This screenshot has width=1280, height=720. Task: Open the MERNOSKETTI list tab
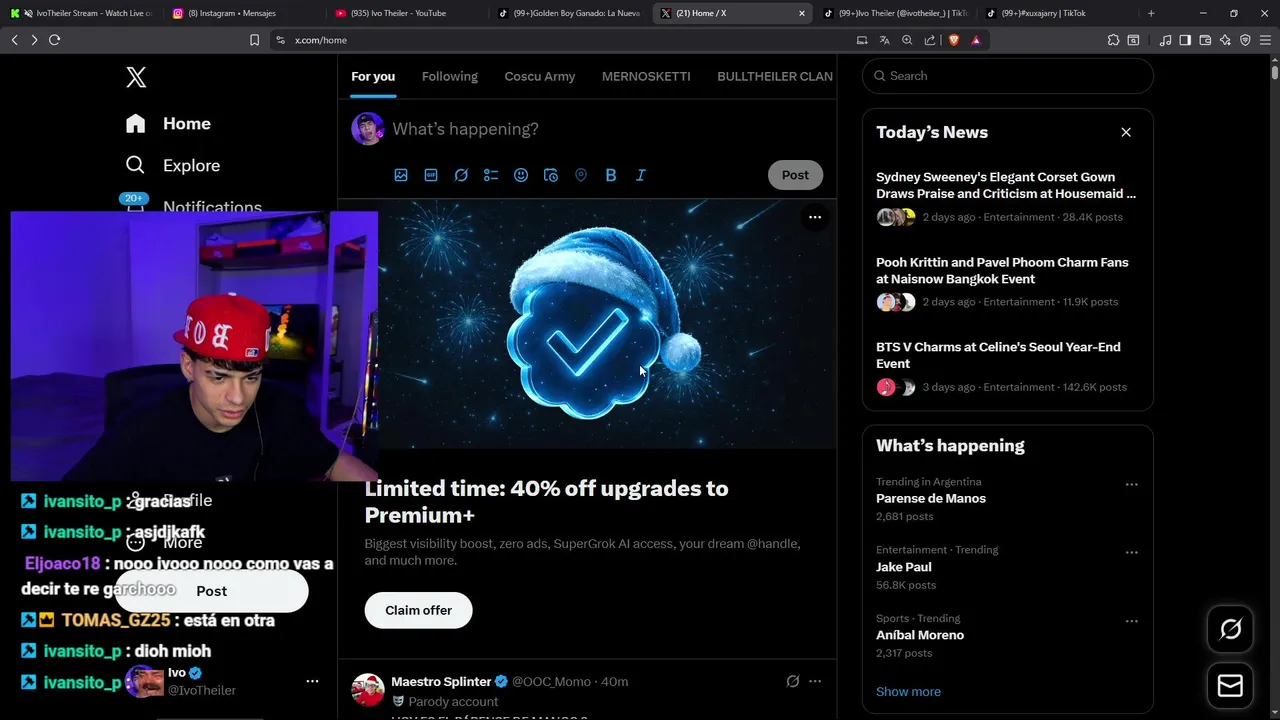tap(646, 76)
